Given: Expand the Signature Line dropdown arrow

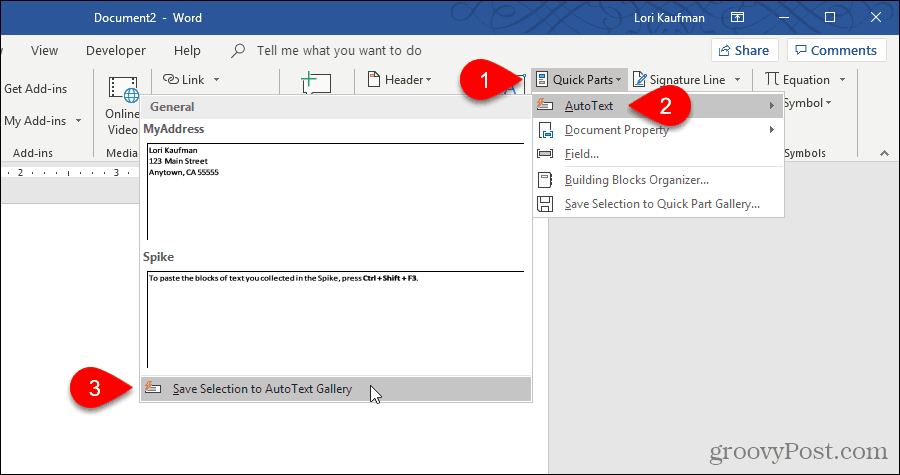Looking at the screenshot, I should click(738, 80).
